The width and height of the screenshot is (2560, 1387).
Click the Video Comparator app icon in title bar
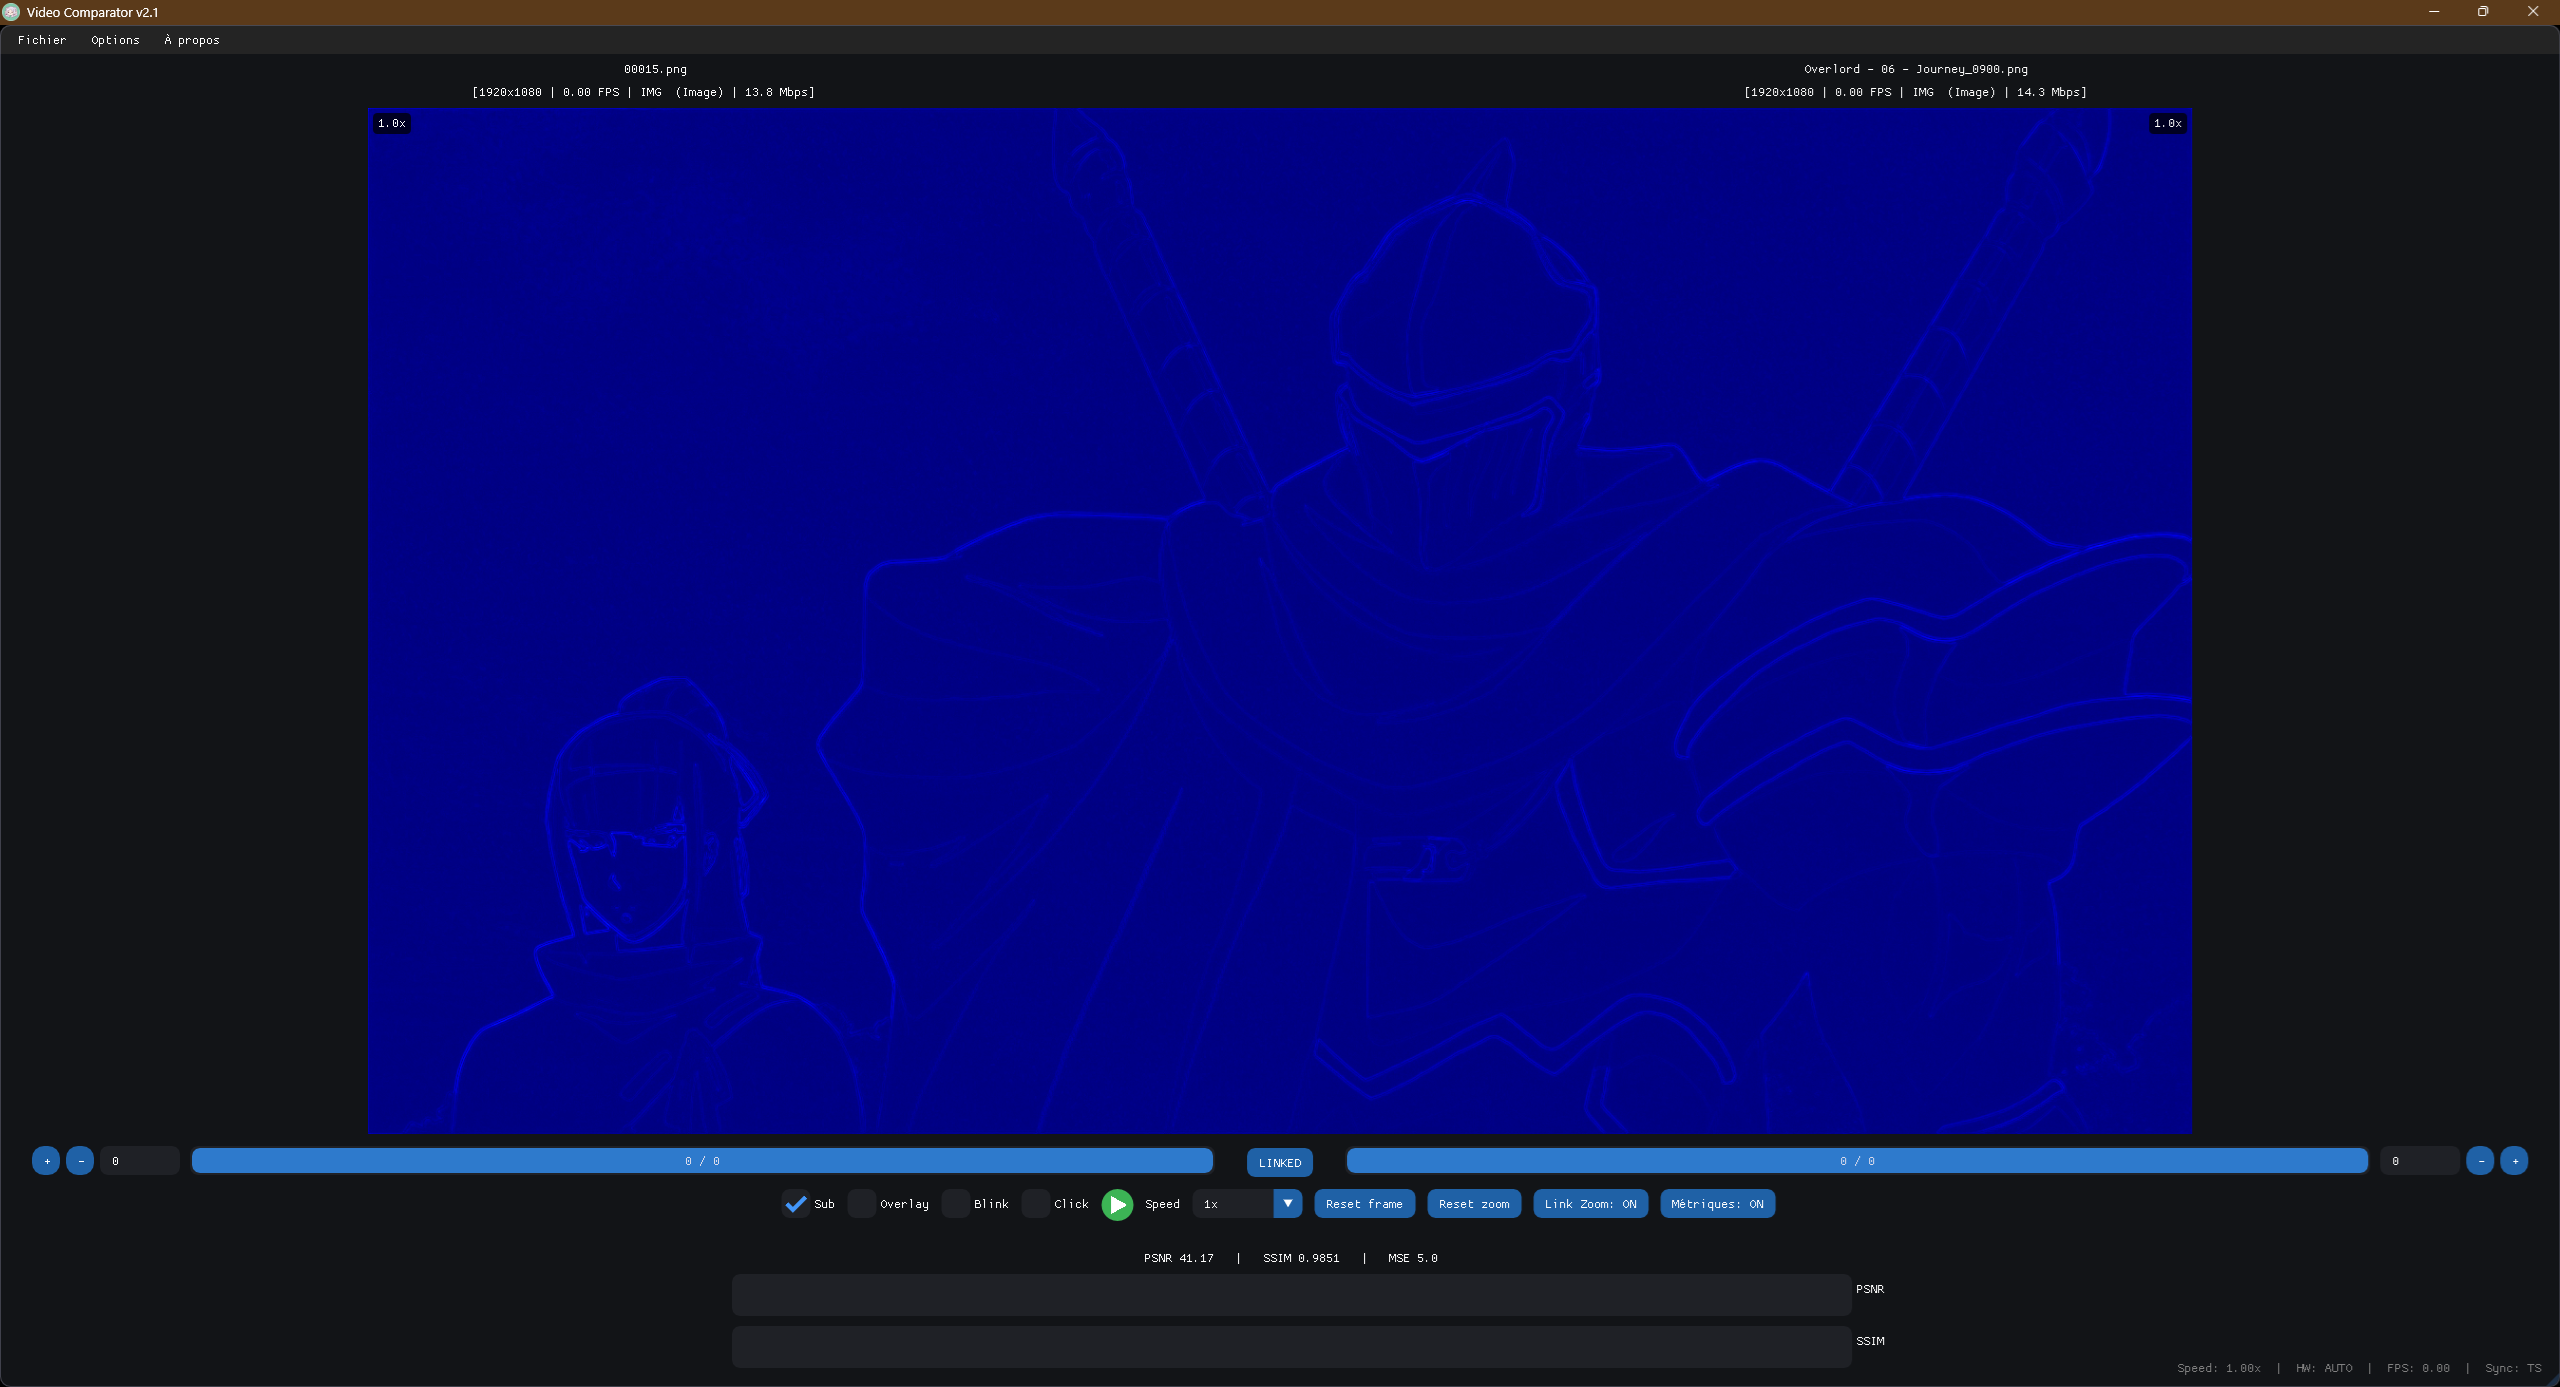click(12, 12)
